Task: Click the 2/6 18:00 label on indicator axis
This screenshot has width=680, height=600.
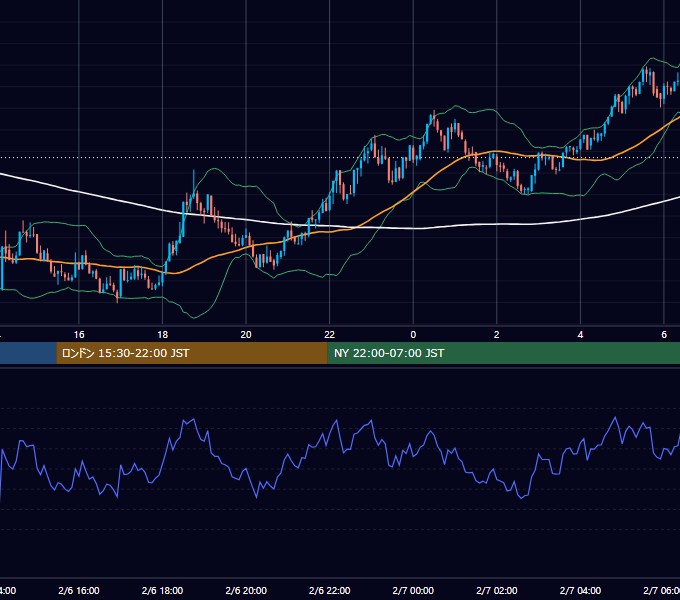Action: point(162,591)
